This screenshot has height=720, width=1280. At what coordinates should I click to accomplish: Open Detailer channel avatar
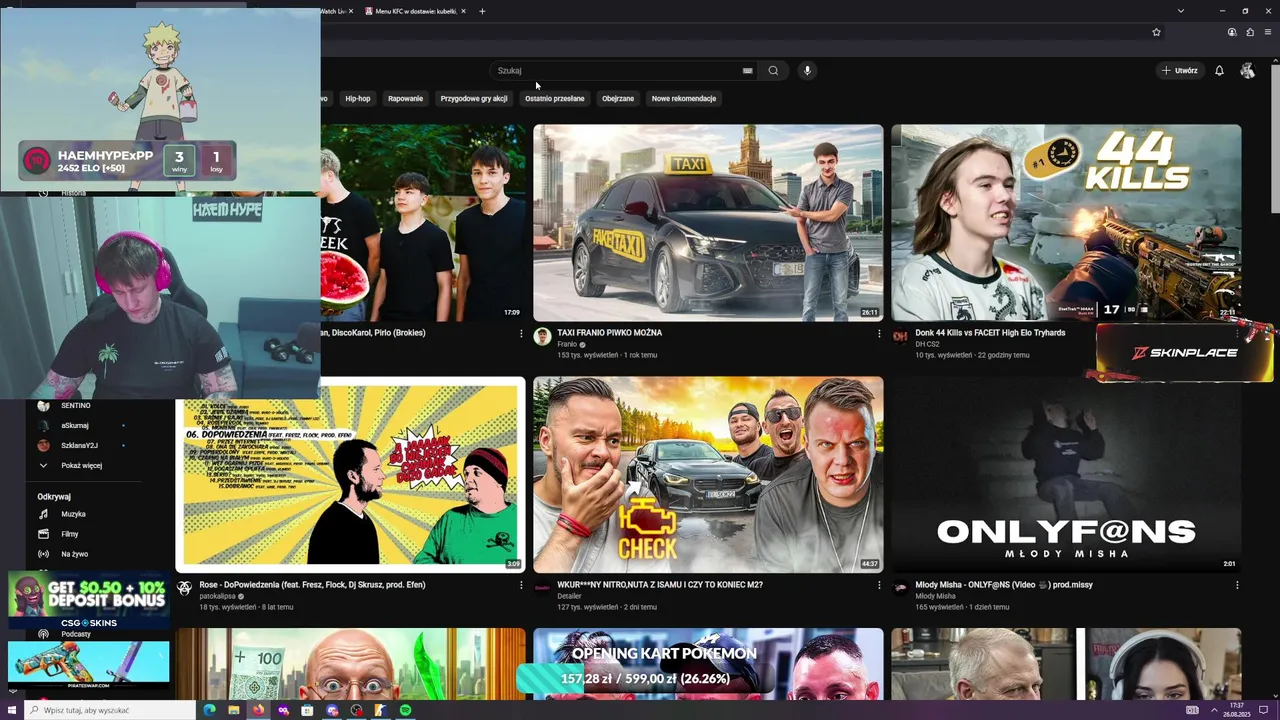coord(542,589)
